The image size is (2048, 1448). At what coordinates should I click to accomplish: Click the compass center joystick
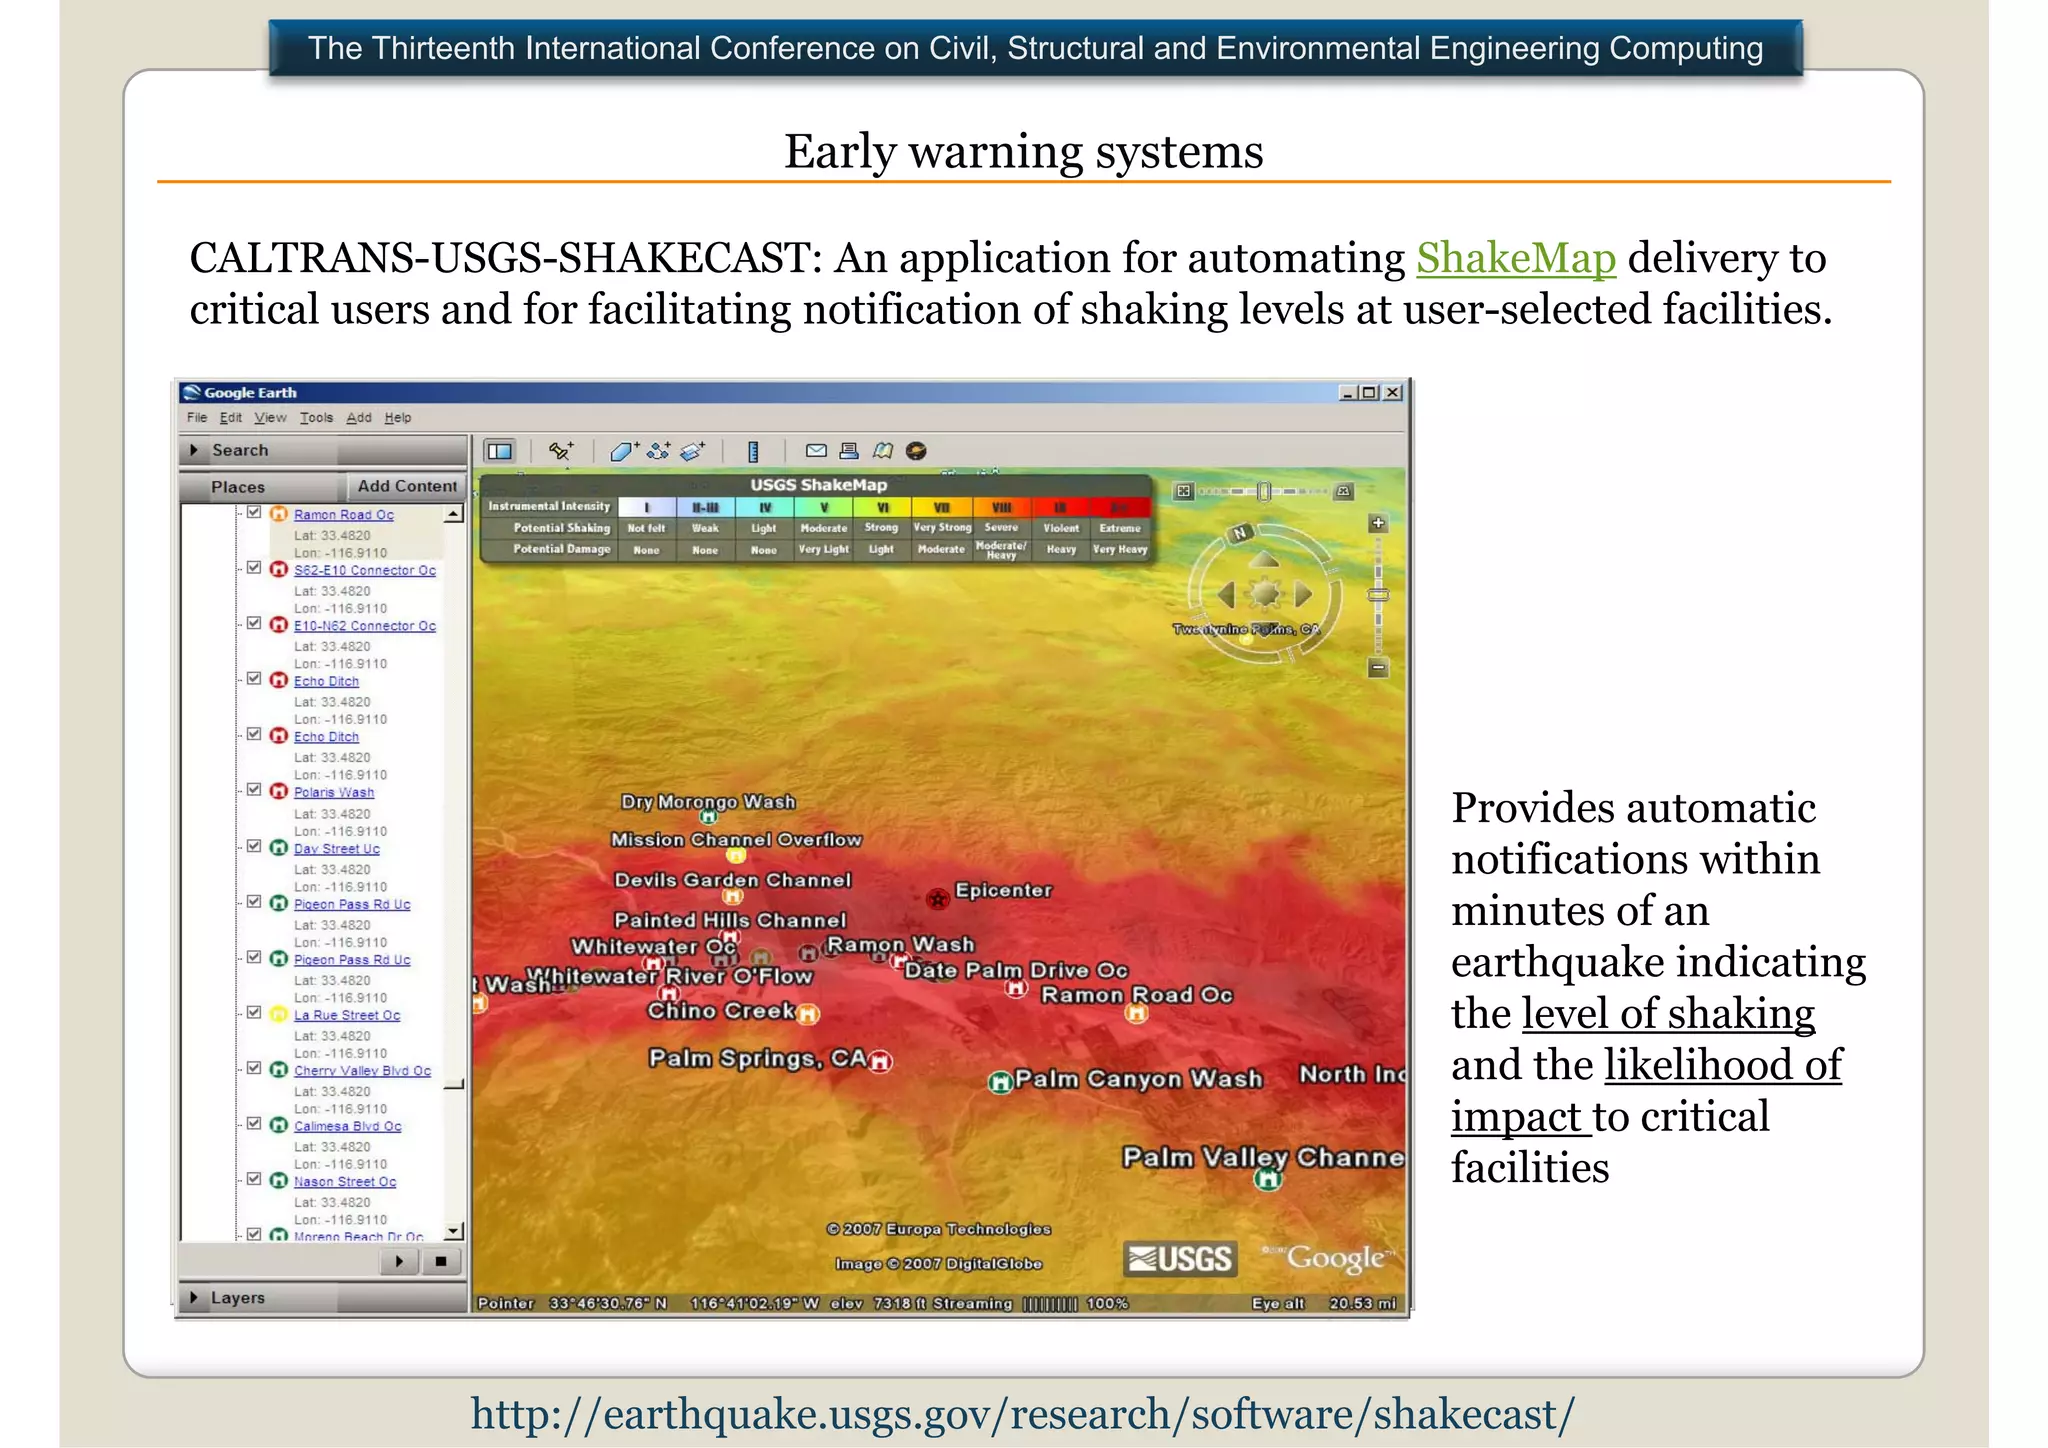[1265, 594]
